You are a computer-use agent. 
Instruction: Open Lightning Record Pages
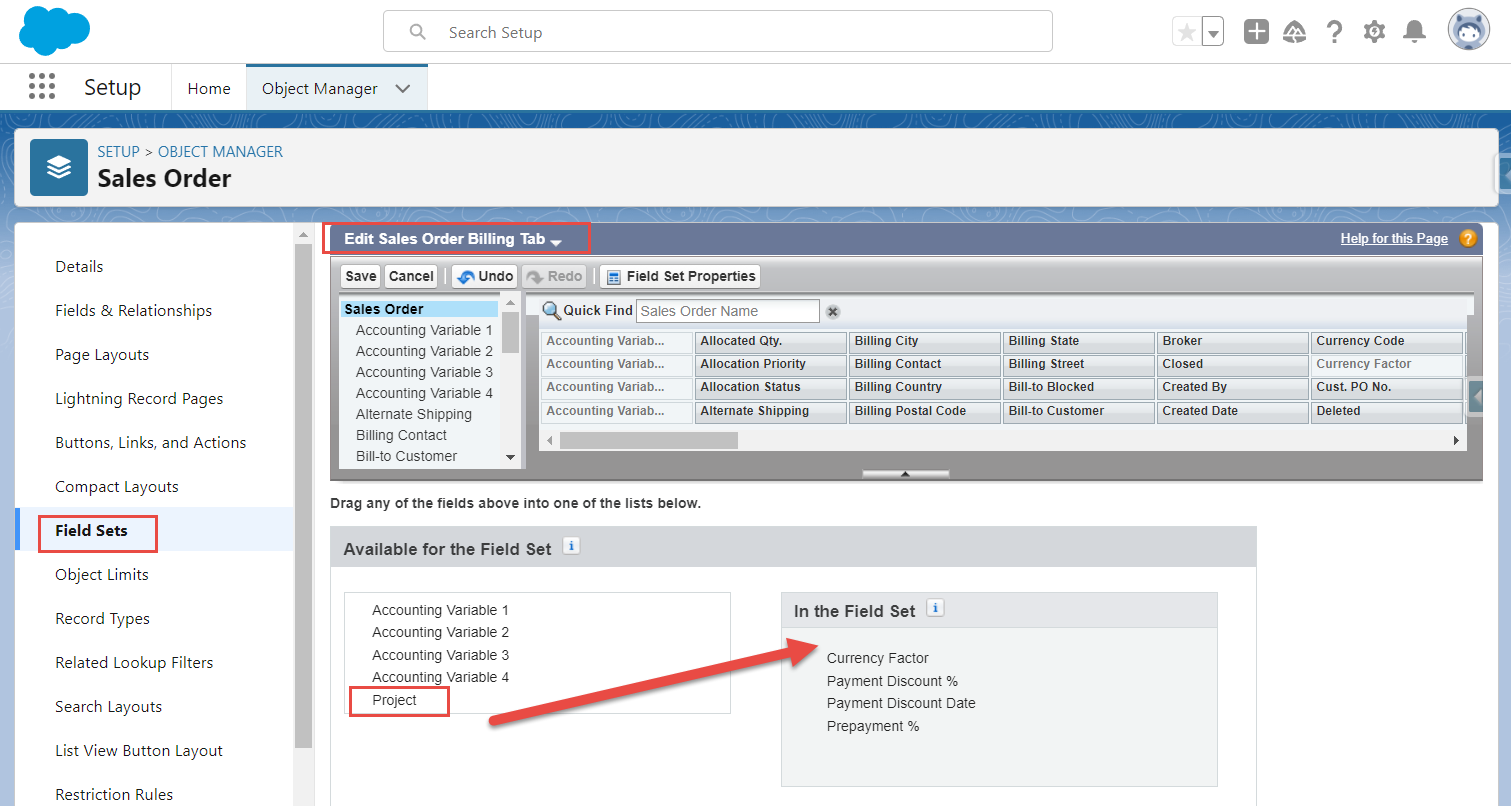point(139,398)
